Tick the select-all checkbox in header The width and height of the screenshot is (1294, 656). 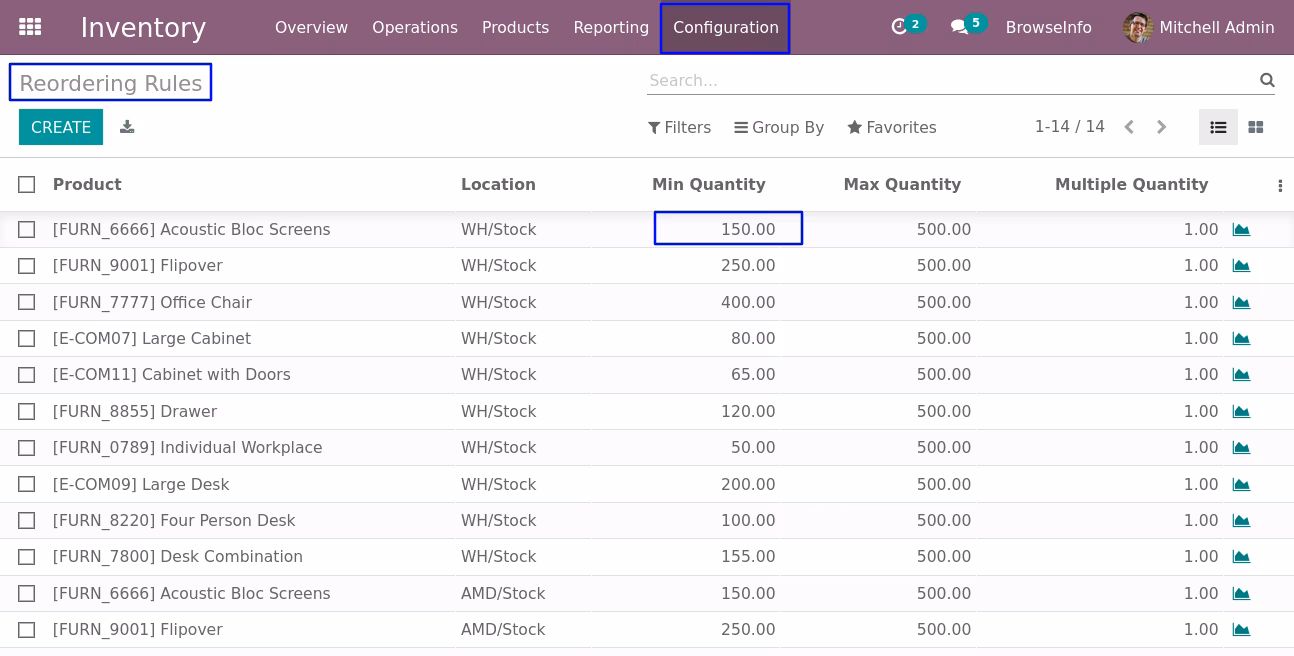27,184
